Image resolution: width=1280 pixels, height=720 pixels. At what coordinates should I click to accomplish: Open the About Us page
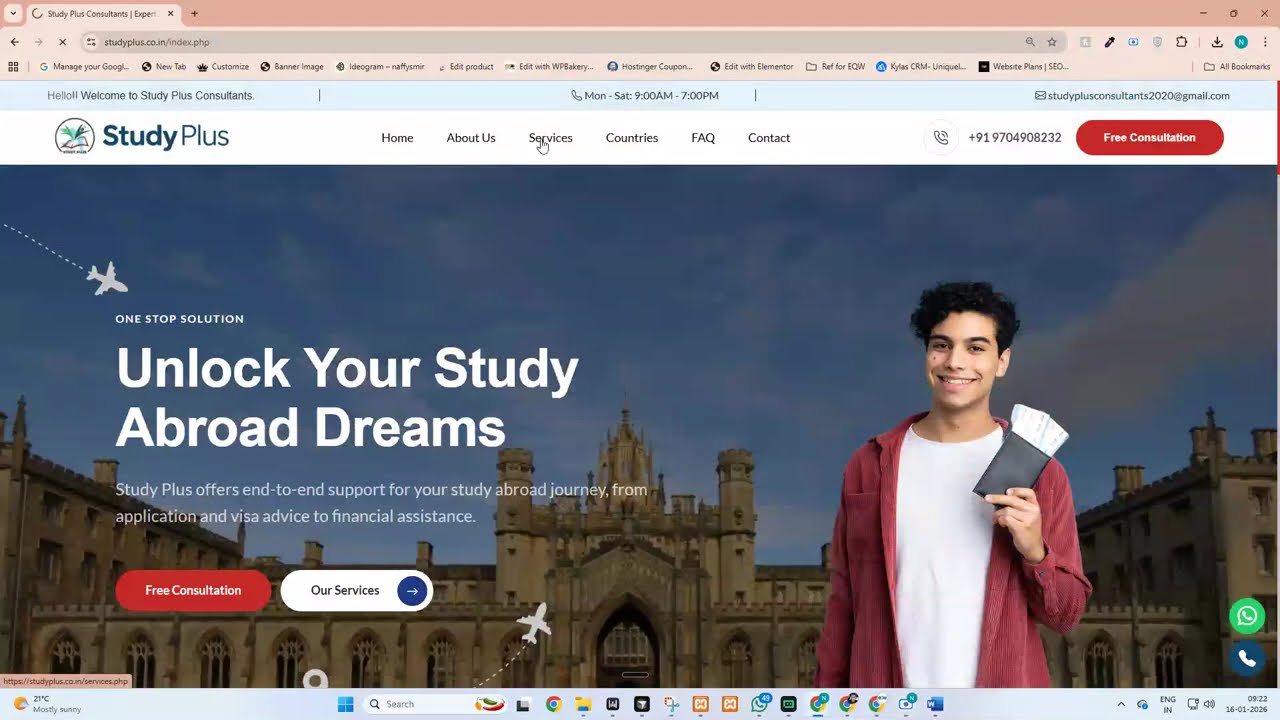[471, 138]
